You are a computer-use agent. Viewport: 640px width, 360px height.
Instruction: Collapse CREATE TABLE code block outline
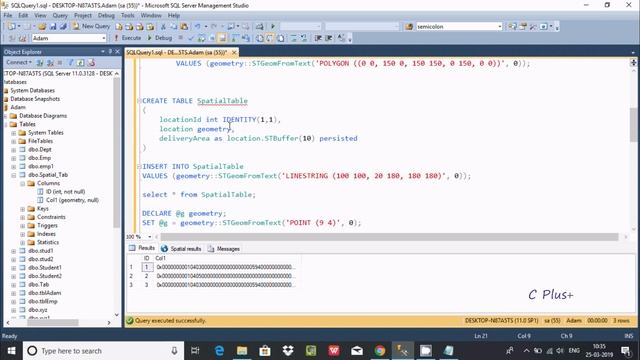139,100
